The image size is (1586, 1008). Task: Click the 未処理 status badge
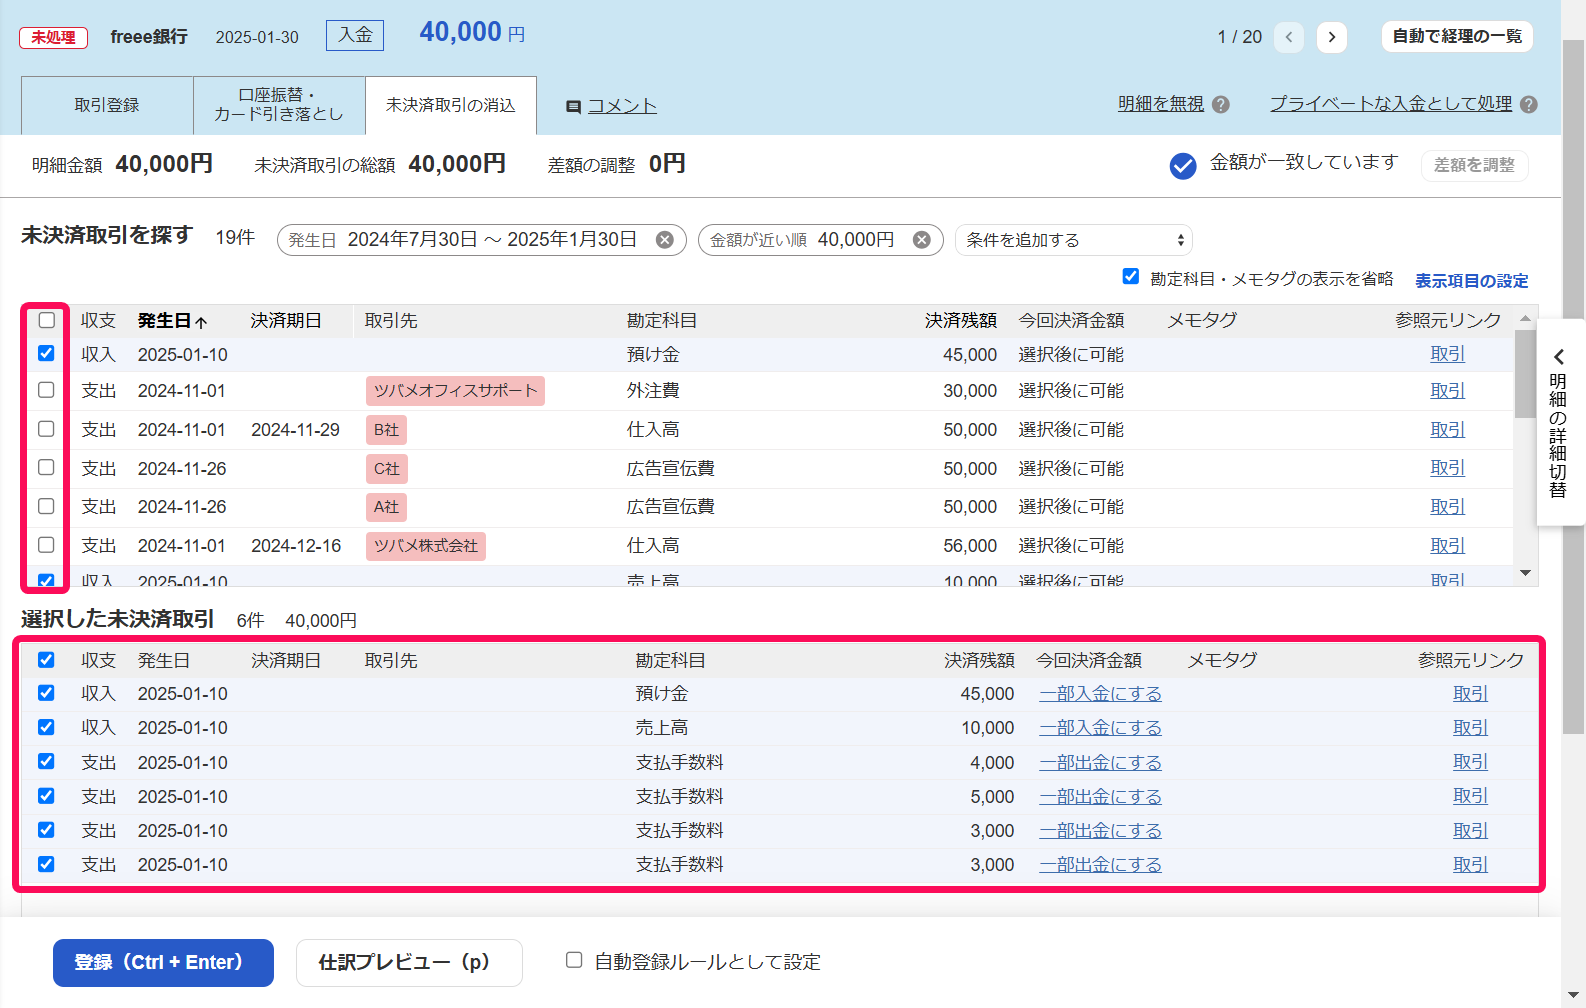click(x=53, y=37)
